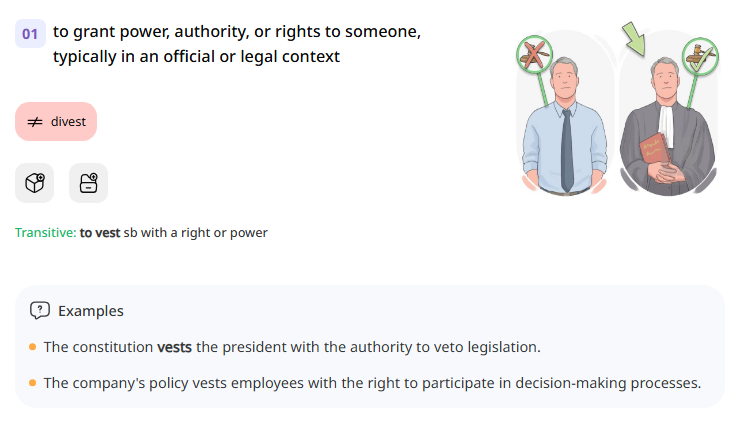The height and width of the screenshot is (424, 740).
Task: Click the bold word 'vests' in example
Action: click(x=174, y=347)
